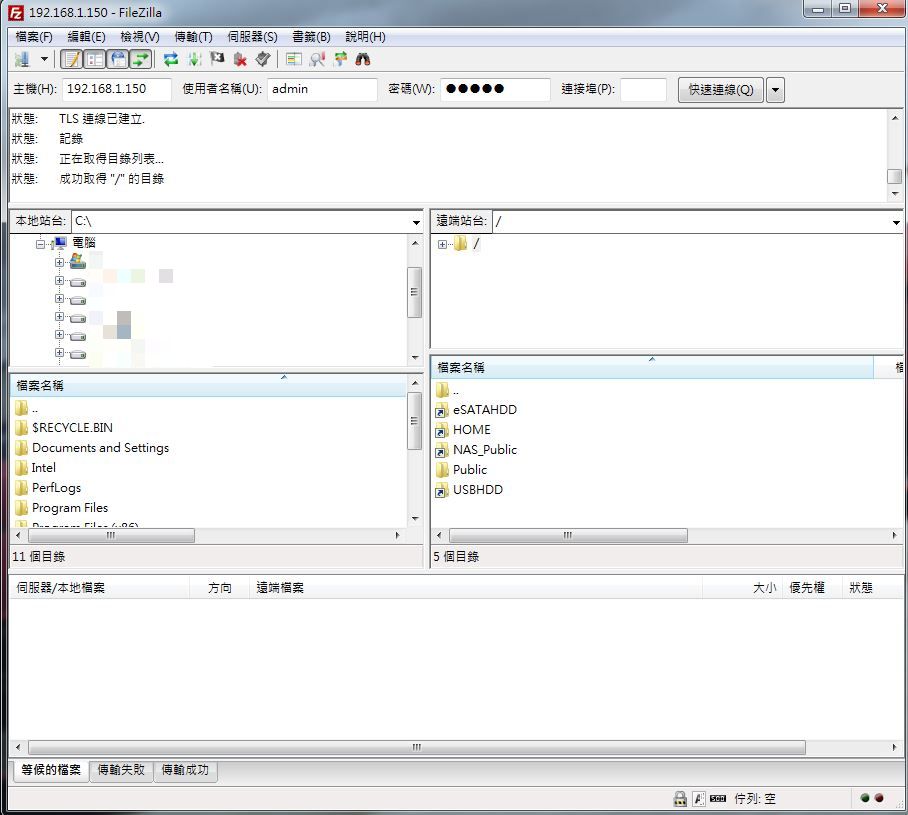908x815 pixels.
Task: Click the 快速連線(Q) button
Action: click(x=720, y=90)
